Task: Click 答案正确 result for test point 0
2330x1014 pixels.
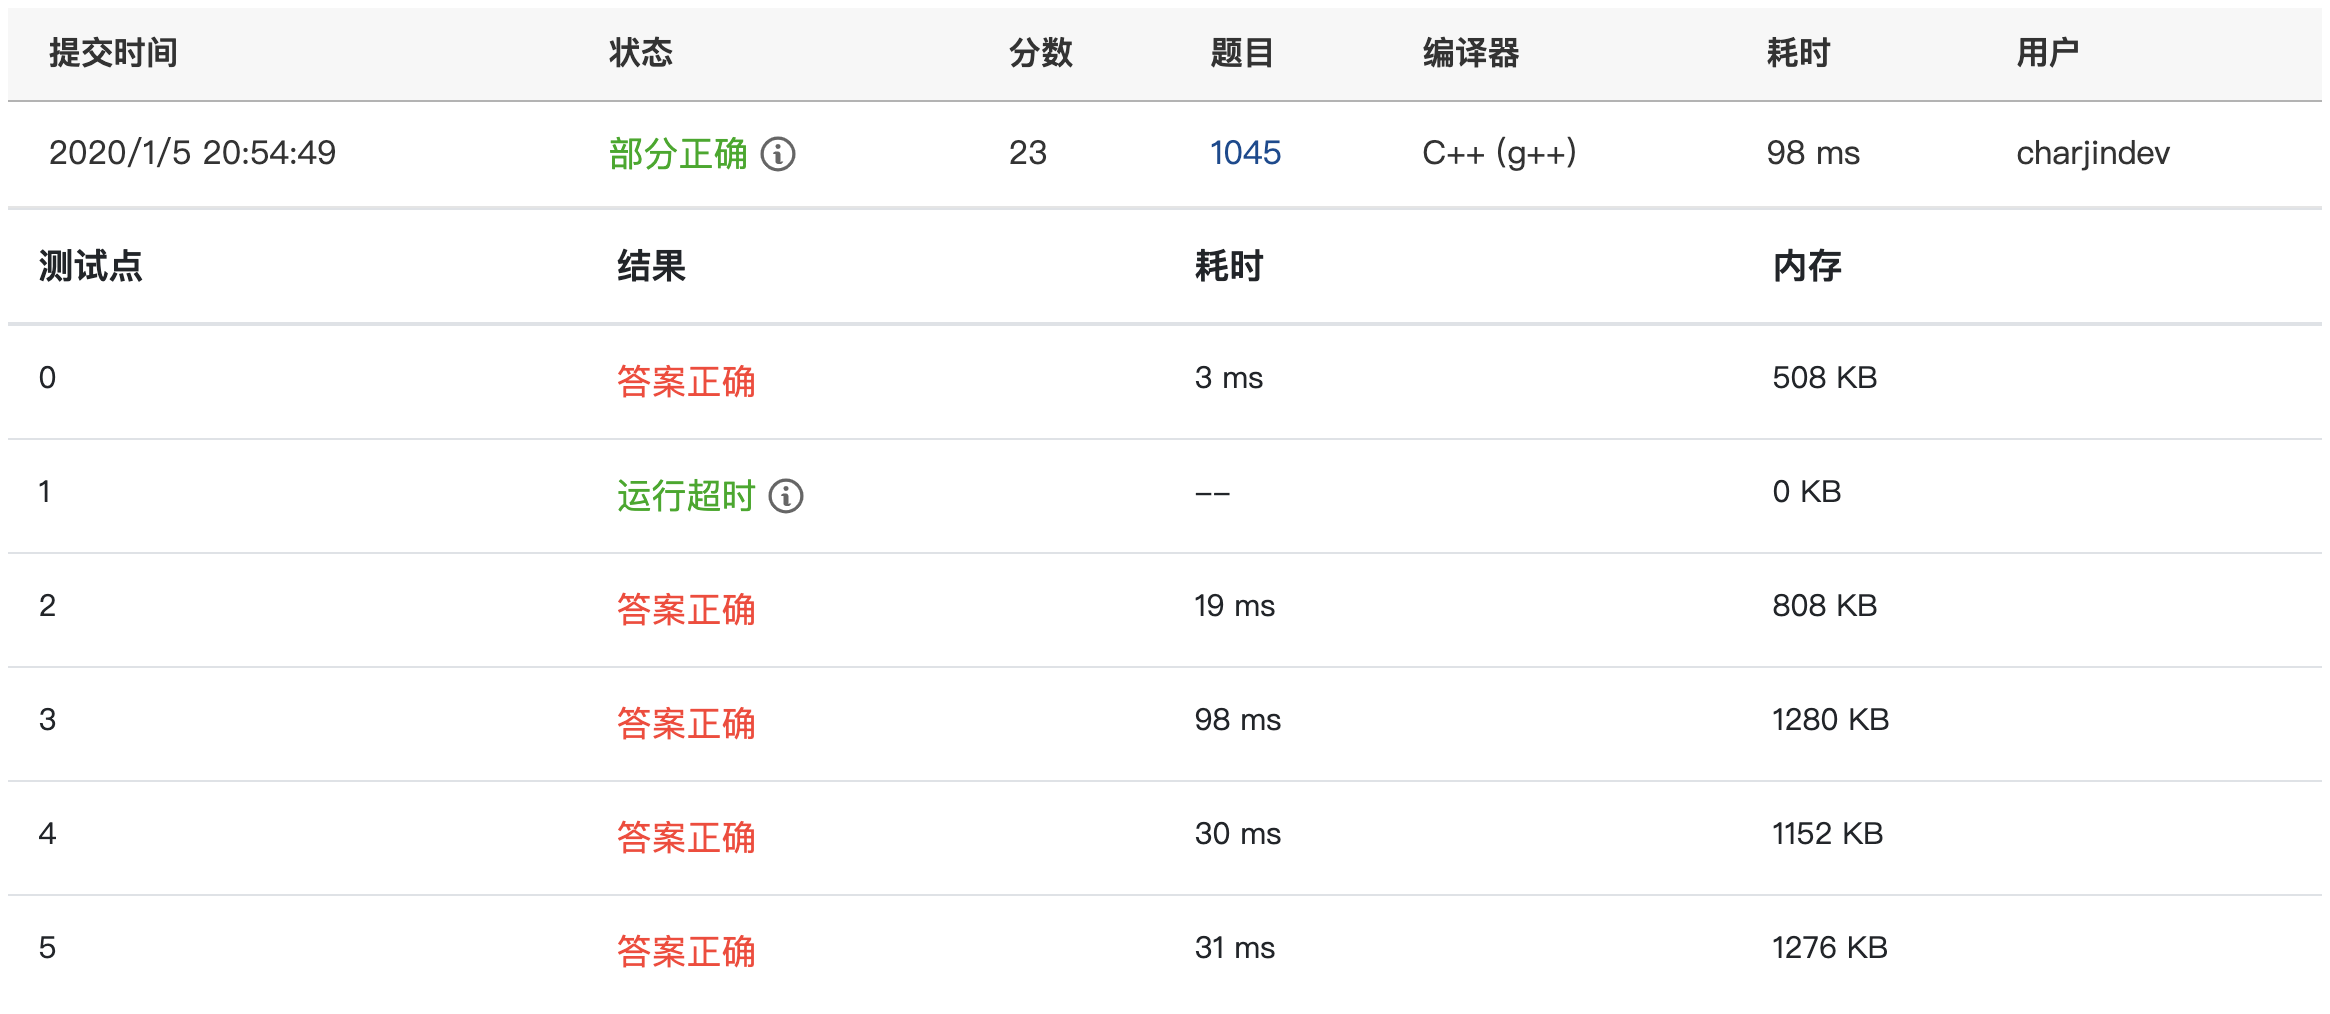Action: [x=686, y=382]
